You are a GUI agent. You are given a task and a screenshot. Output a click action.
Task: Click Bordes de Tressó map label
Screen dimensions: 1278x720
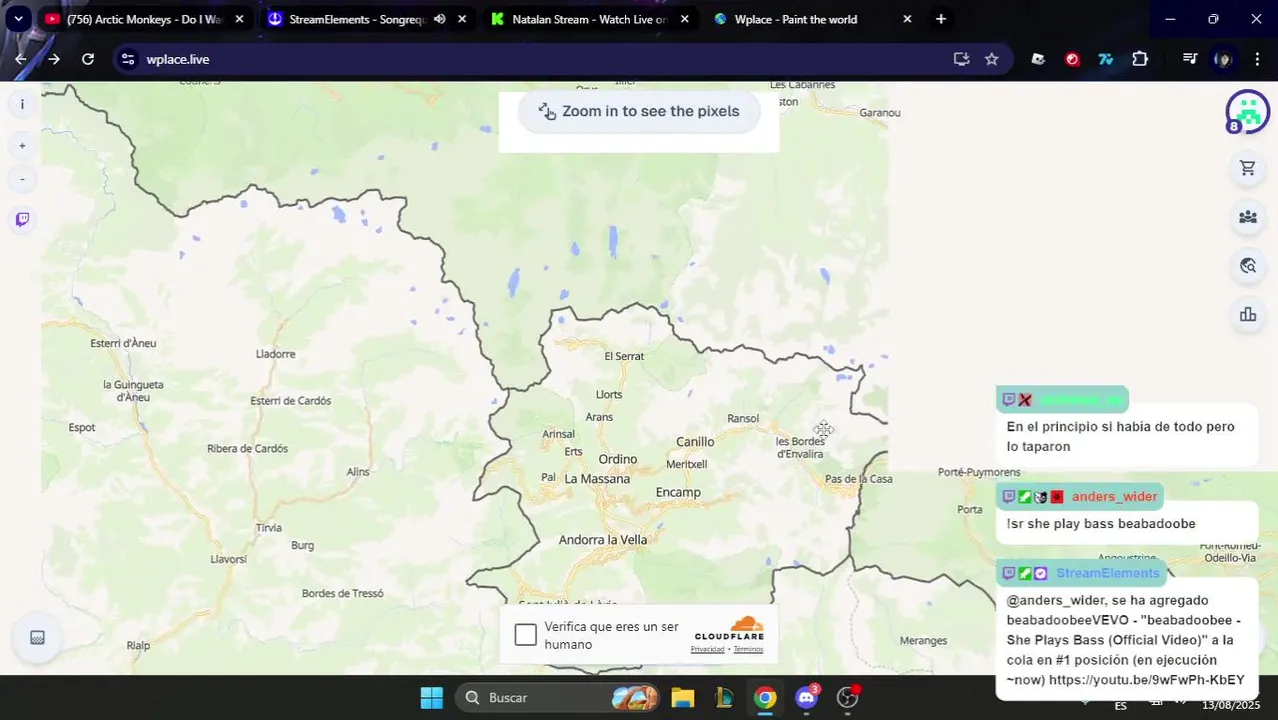point(342,593)
